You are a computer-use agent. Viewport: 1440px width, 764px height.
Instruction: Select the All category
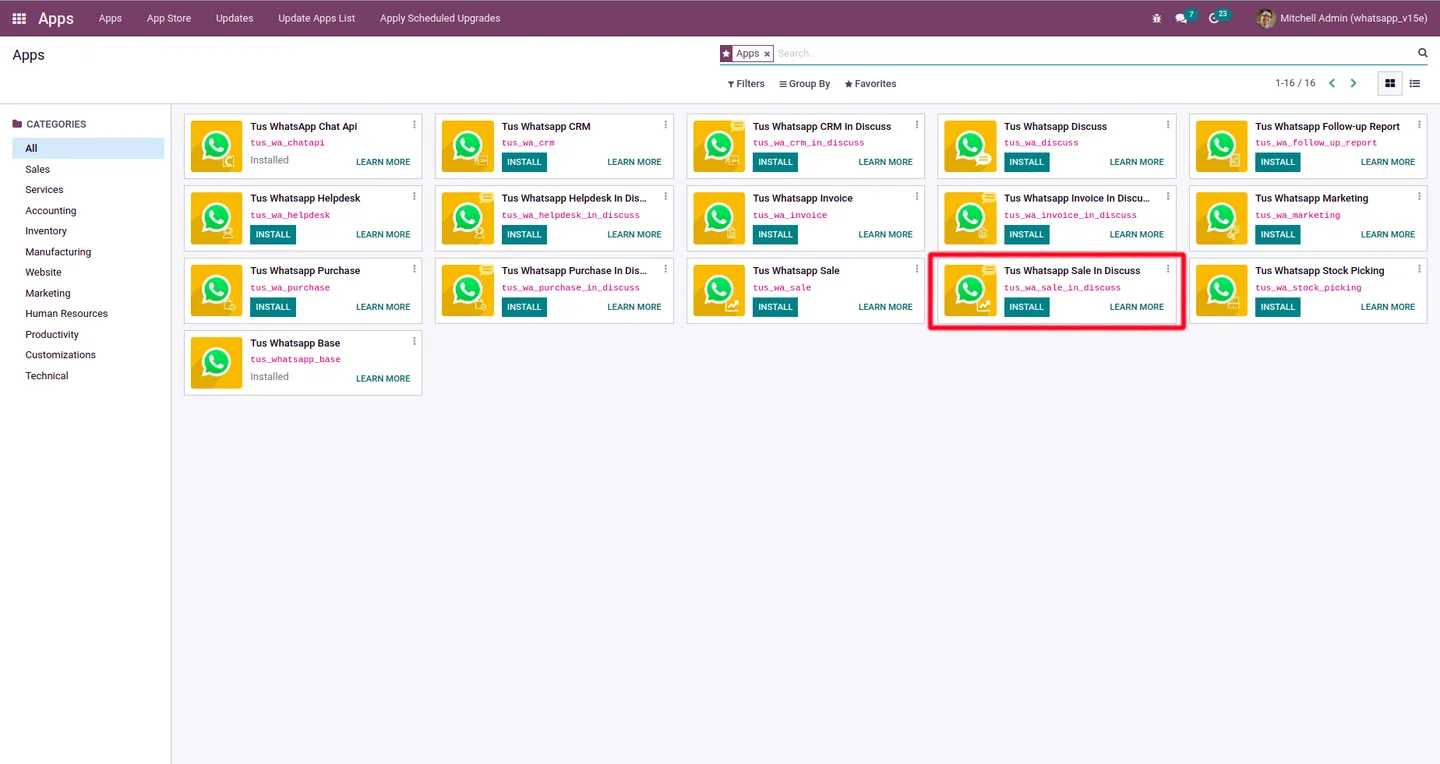pos(88,148)
